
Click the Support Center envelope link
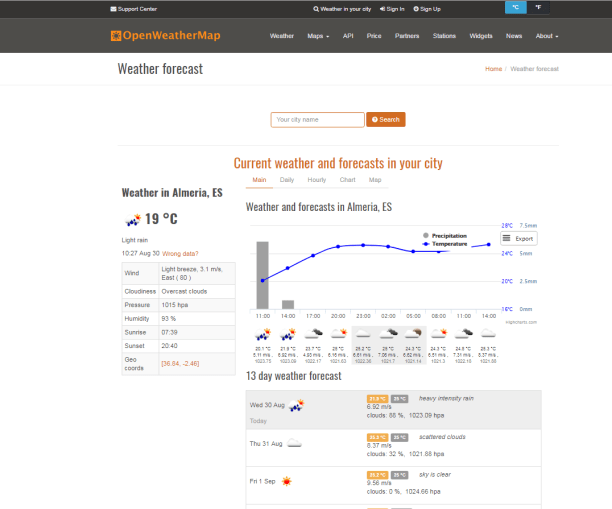click(136, 8)
